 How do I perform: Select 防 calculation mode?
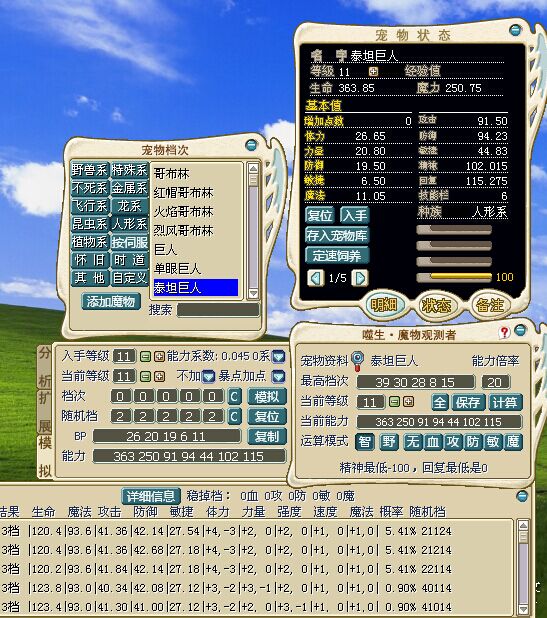473,441
